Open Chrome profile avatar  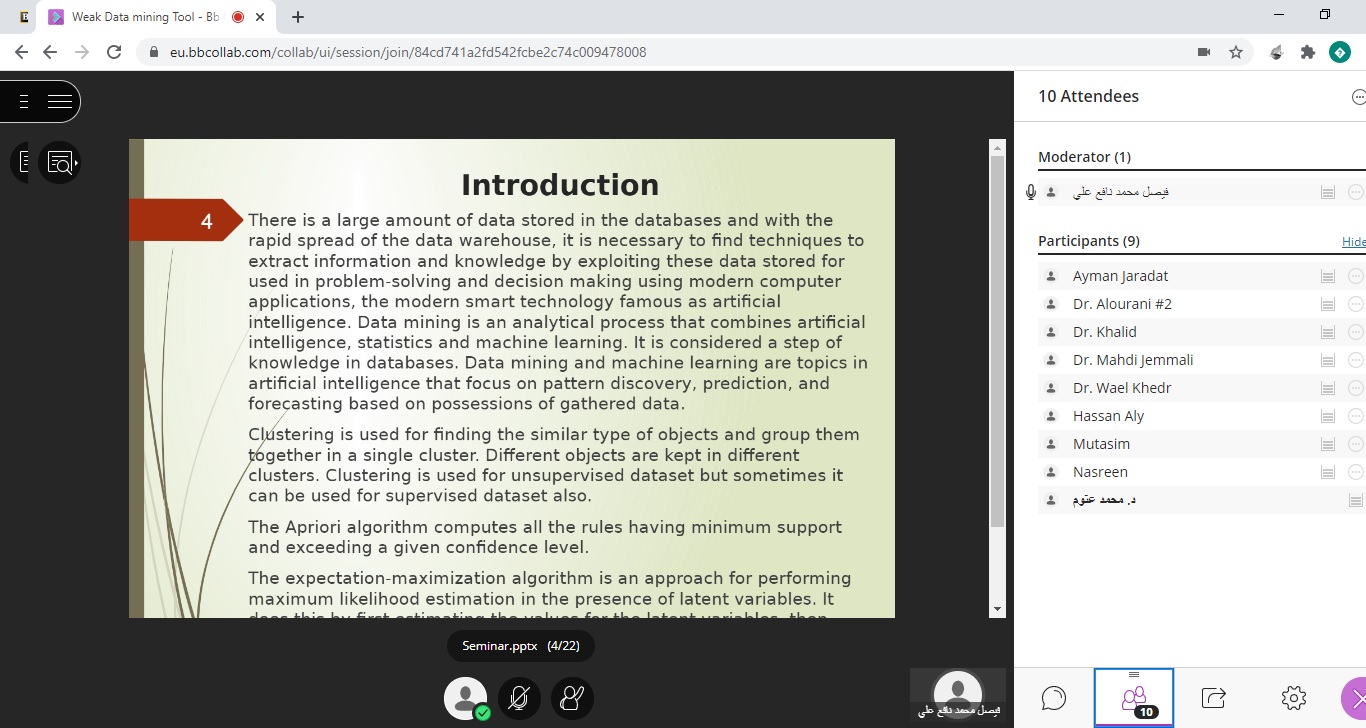[1340, 52]
